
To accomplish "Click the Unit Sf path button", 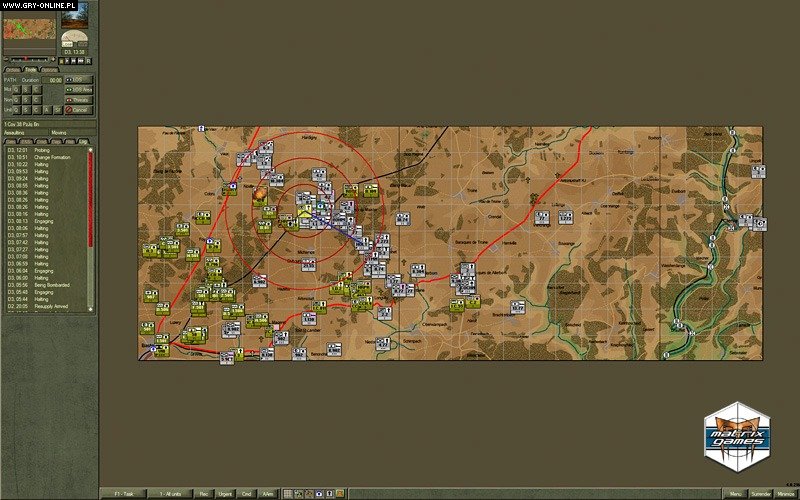I will tap(58, 110).
